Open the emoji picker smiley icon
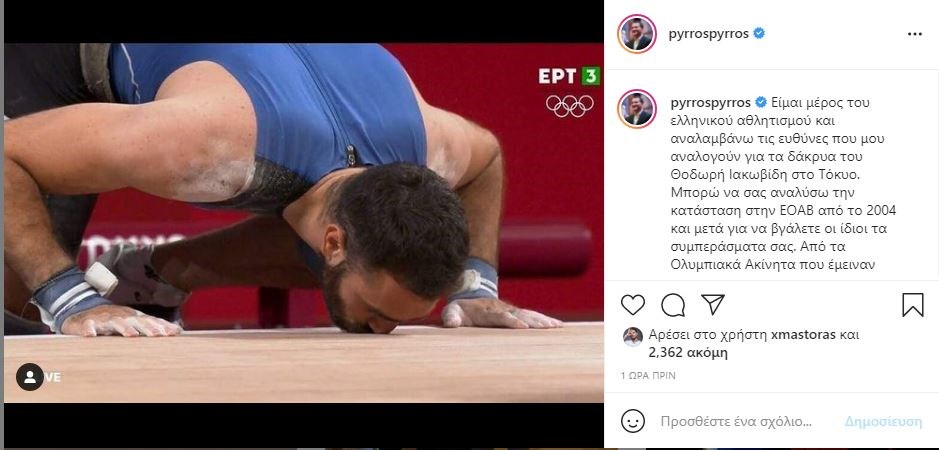 (x=633, y=421)
